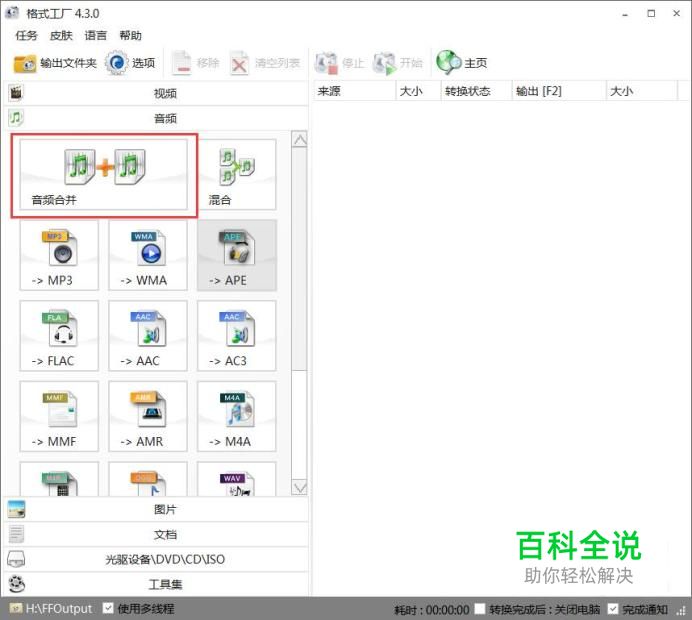Open the 语言 language menu
This screenshot has width=692, height=620.
[x=96, y=35]
